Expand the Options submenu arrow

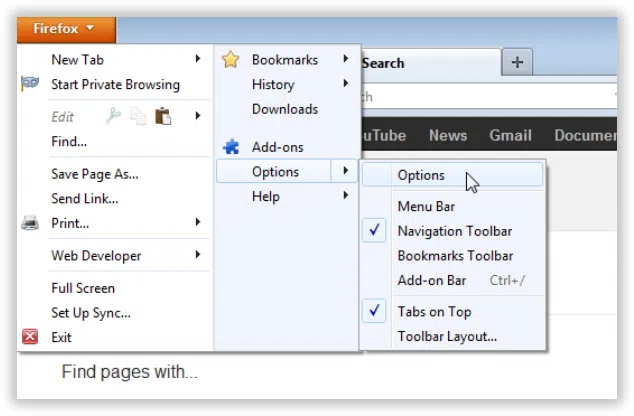345,171
